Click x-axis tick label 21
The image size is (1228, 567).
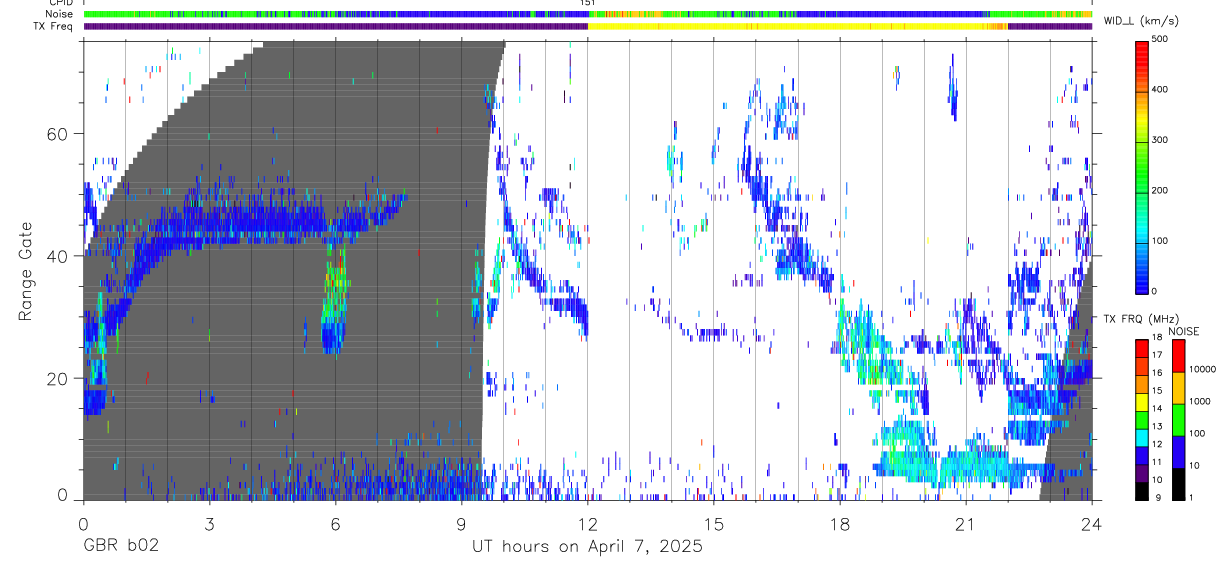click(965, 524)
